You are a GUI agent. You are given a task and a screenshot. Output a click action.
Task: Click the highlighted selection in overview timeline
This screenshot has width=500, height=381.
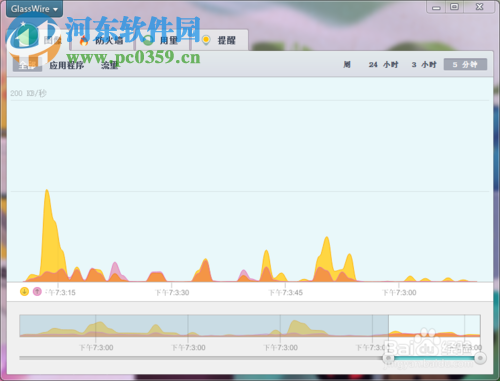click(x=434, y=326)
